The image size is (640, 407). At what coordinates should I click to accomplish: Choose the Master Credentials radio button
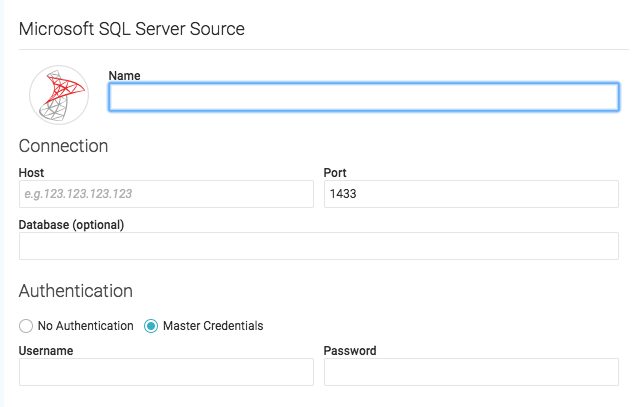coord(151,326)
